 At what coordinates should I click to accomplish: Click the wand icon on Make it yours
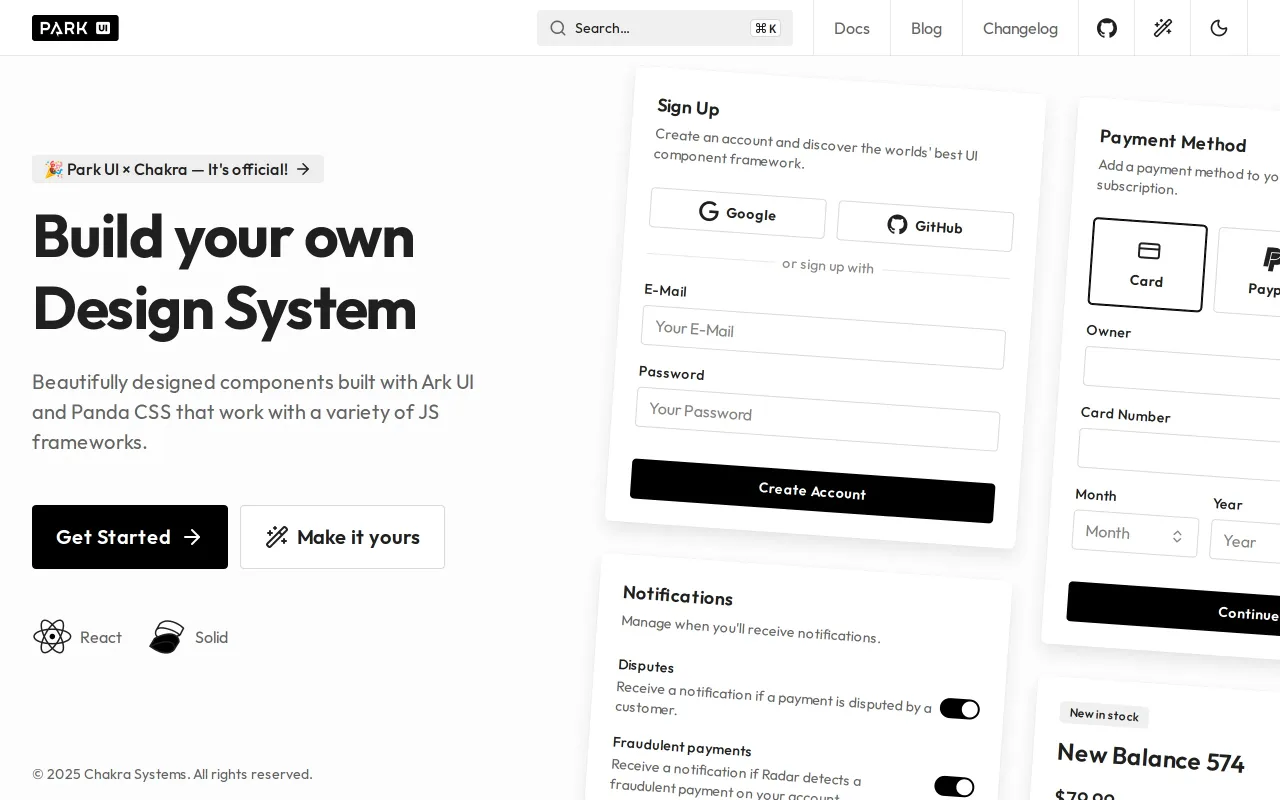[x=277, y=537]
